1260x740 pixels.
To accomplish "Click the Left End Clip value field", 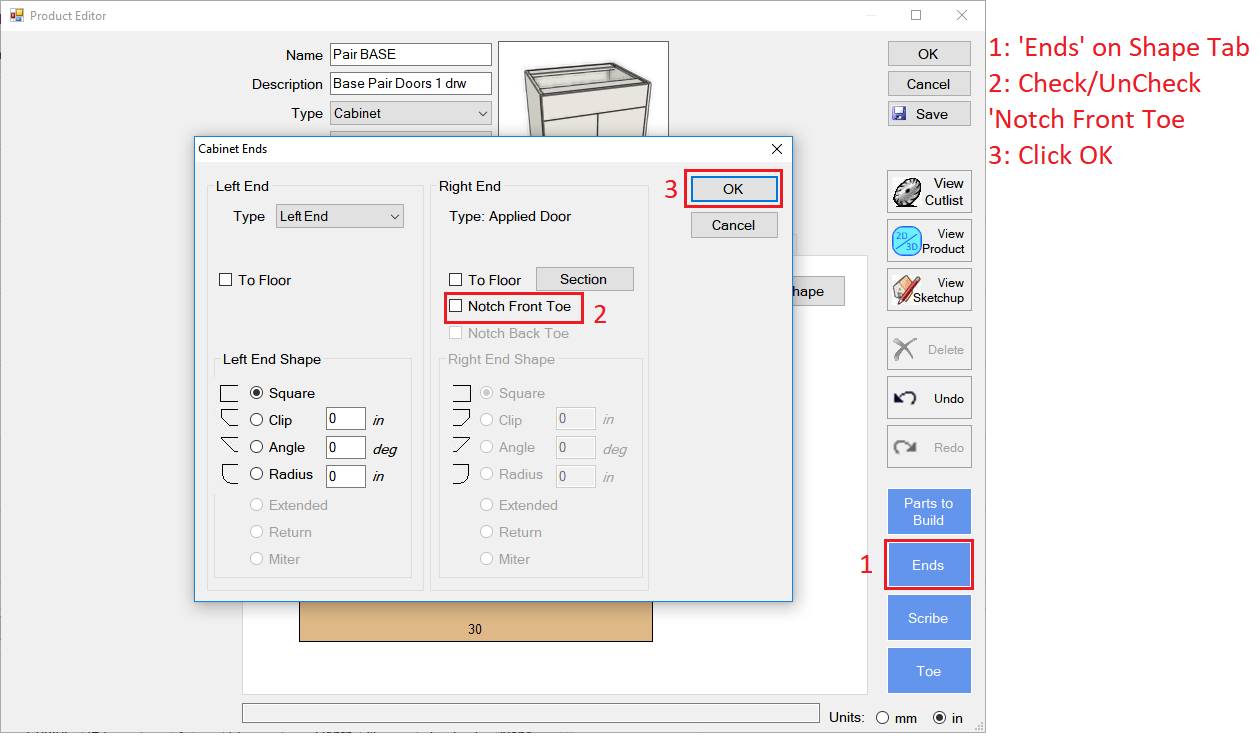I will click(x=345, y=420).
